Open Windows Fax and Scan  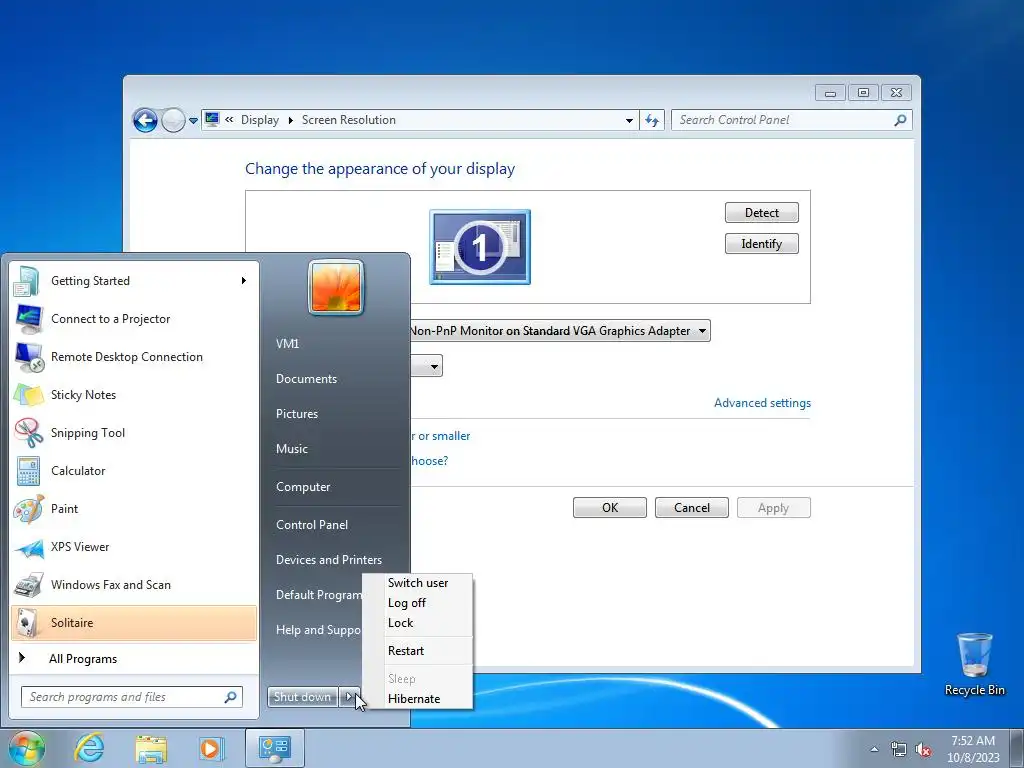133,584
